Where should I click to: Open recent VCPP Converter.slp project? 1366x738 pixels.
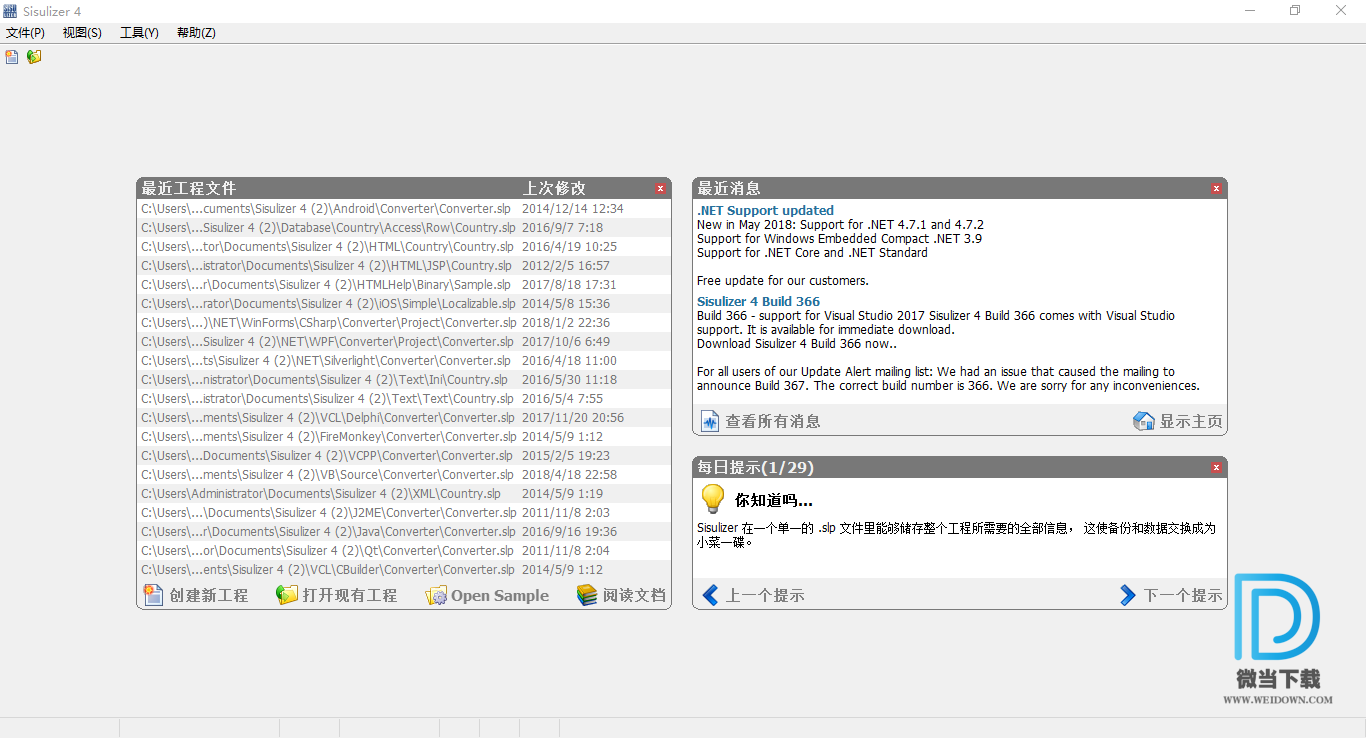[x=404, y=456]
